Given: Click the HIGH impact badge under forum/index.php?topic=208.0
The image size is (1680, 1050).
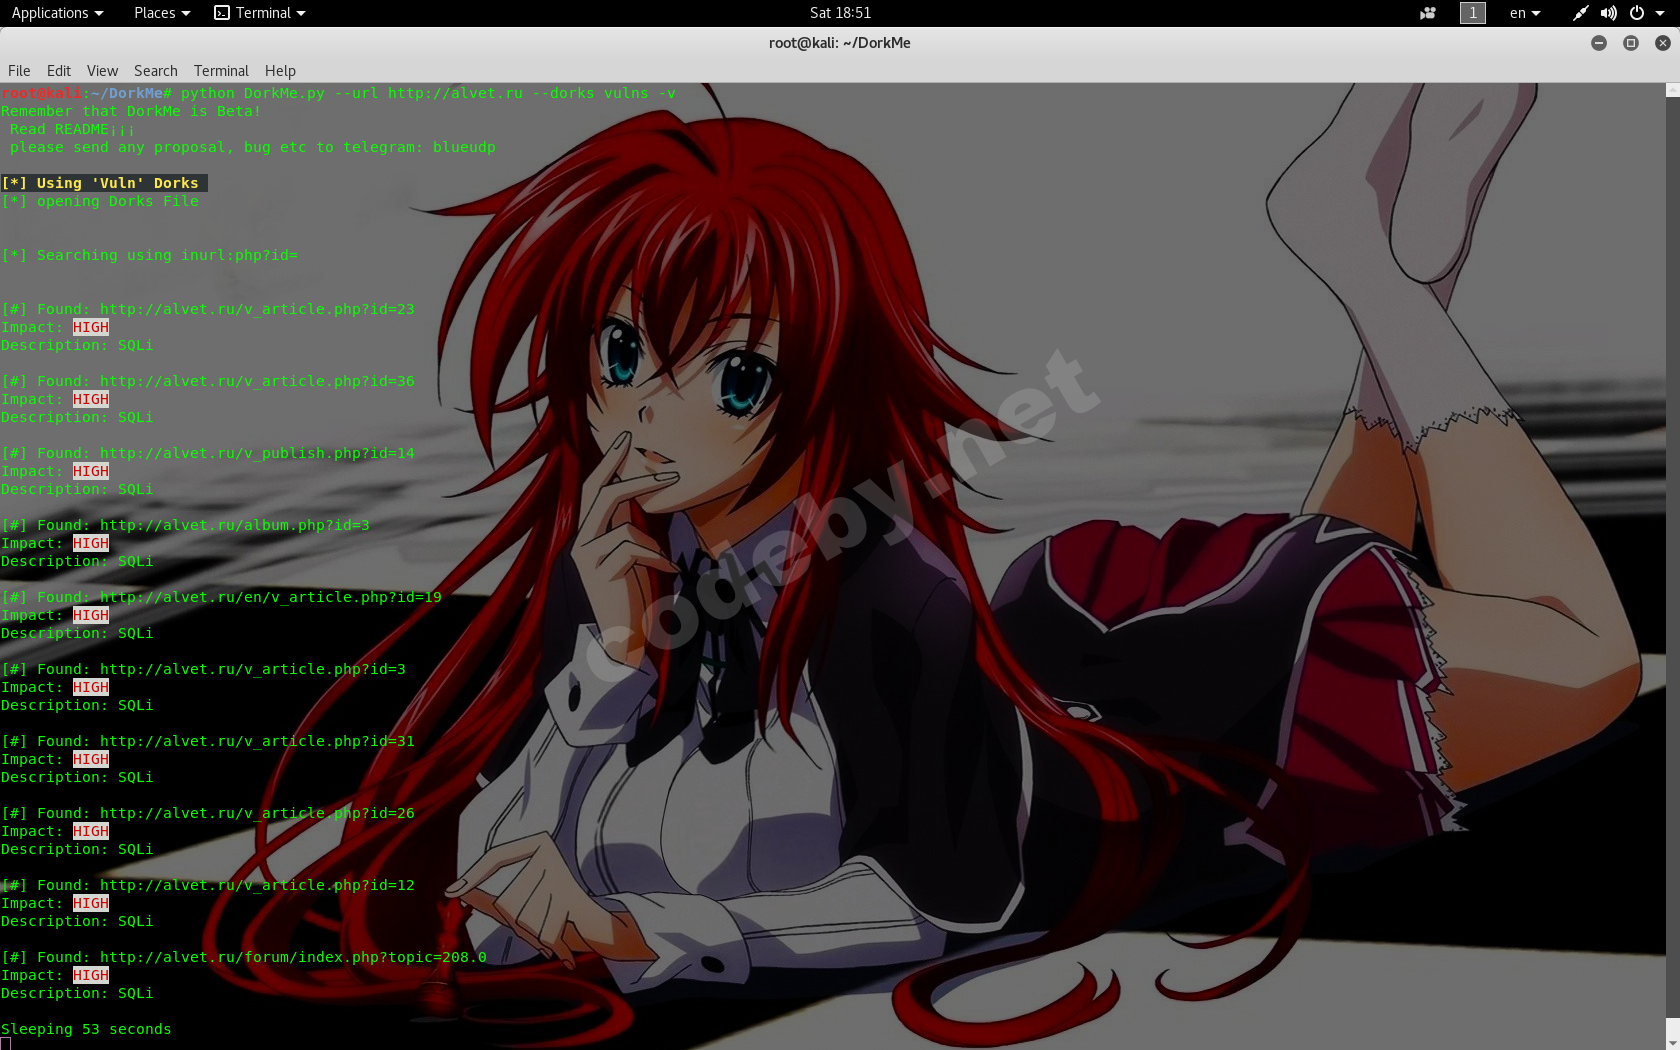Looking at the screenshot, I should [91, 975].
